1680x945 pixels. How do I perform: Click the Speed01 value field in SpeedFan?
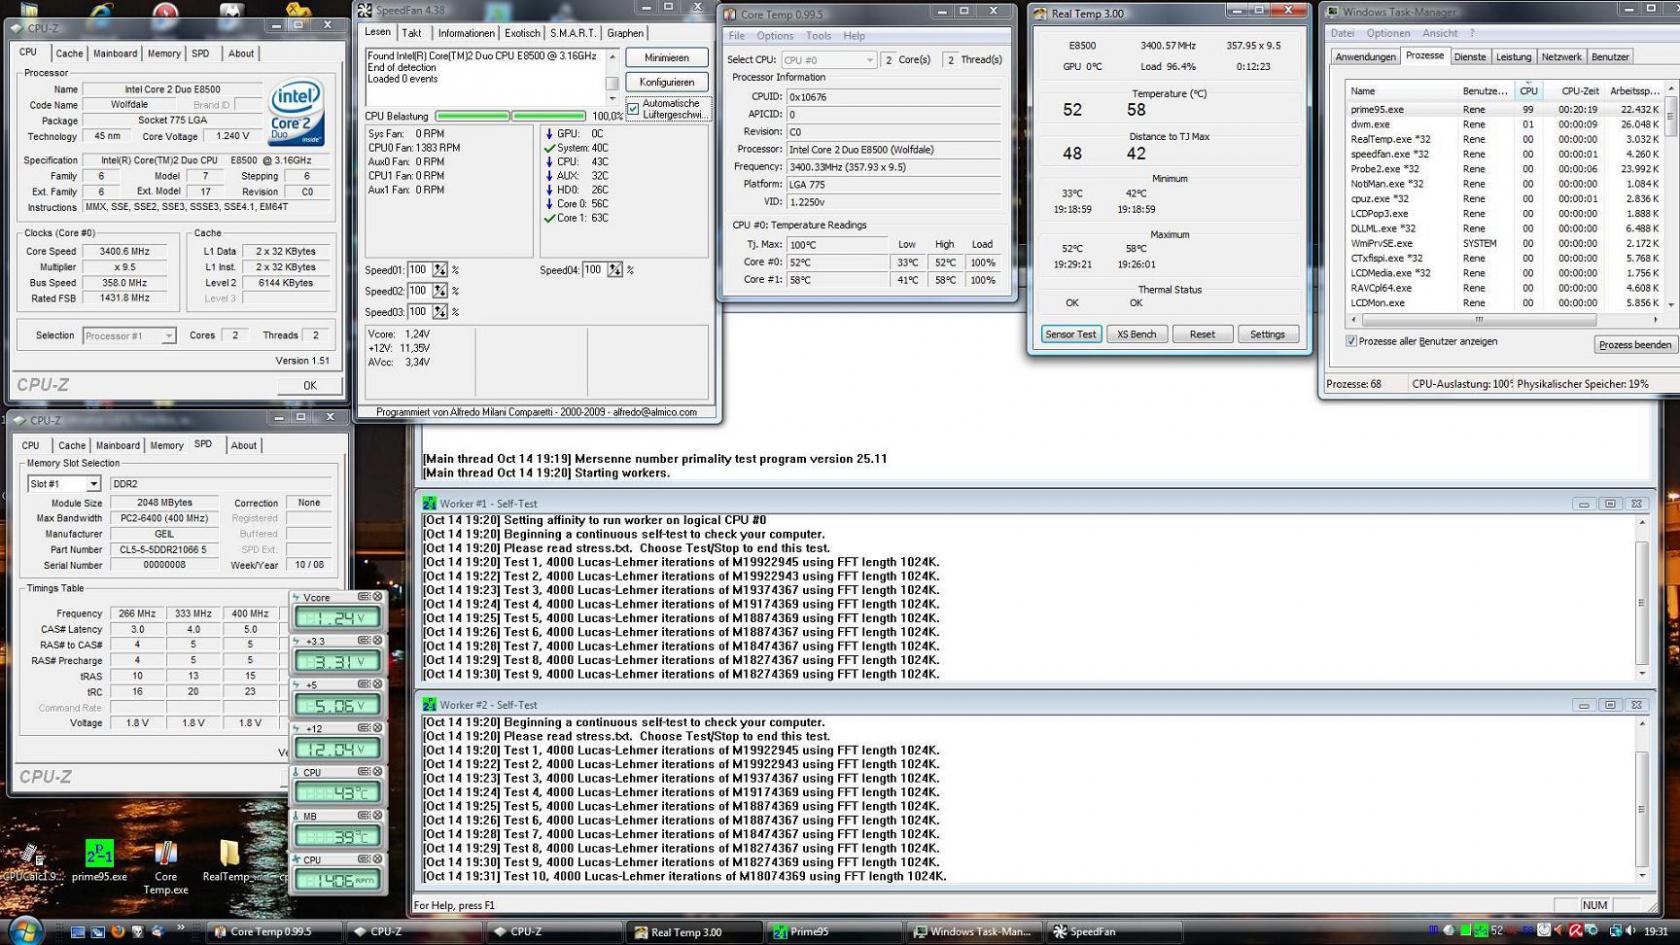(x=418, y=270)
